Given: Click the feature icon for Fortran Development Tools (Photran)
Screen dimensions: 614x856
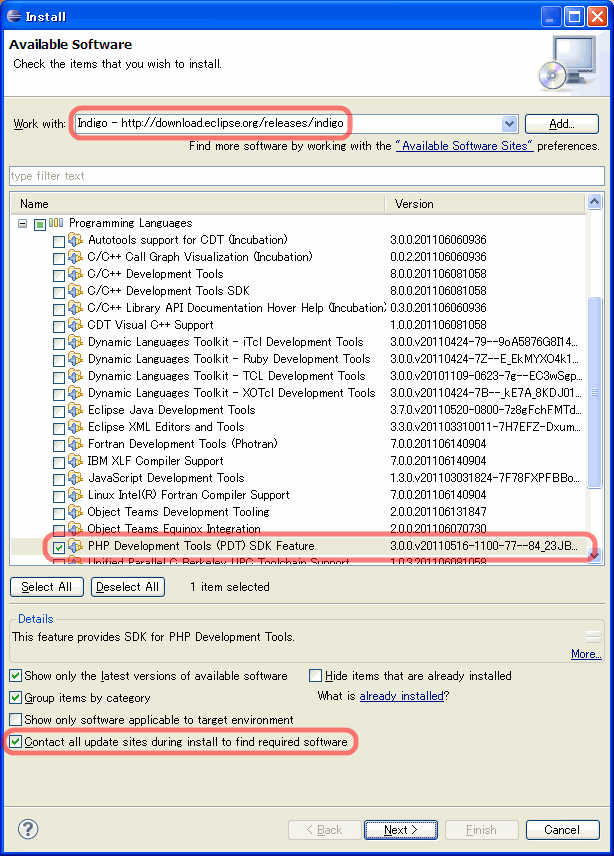Looking at the screenshot, I should [75, 444].
